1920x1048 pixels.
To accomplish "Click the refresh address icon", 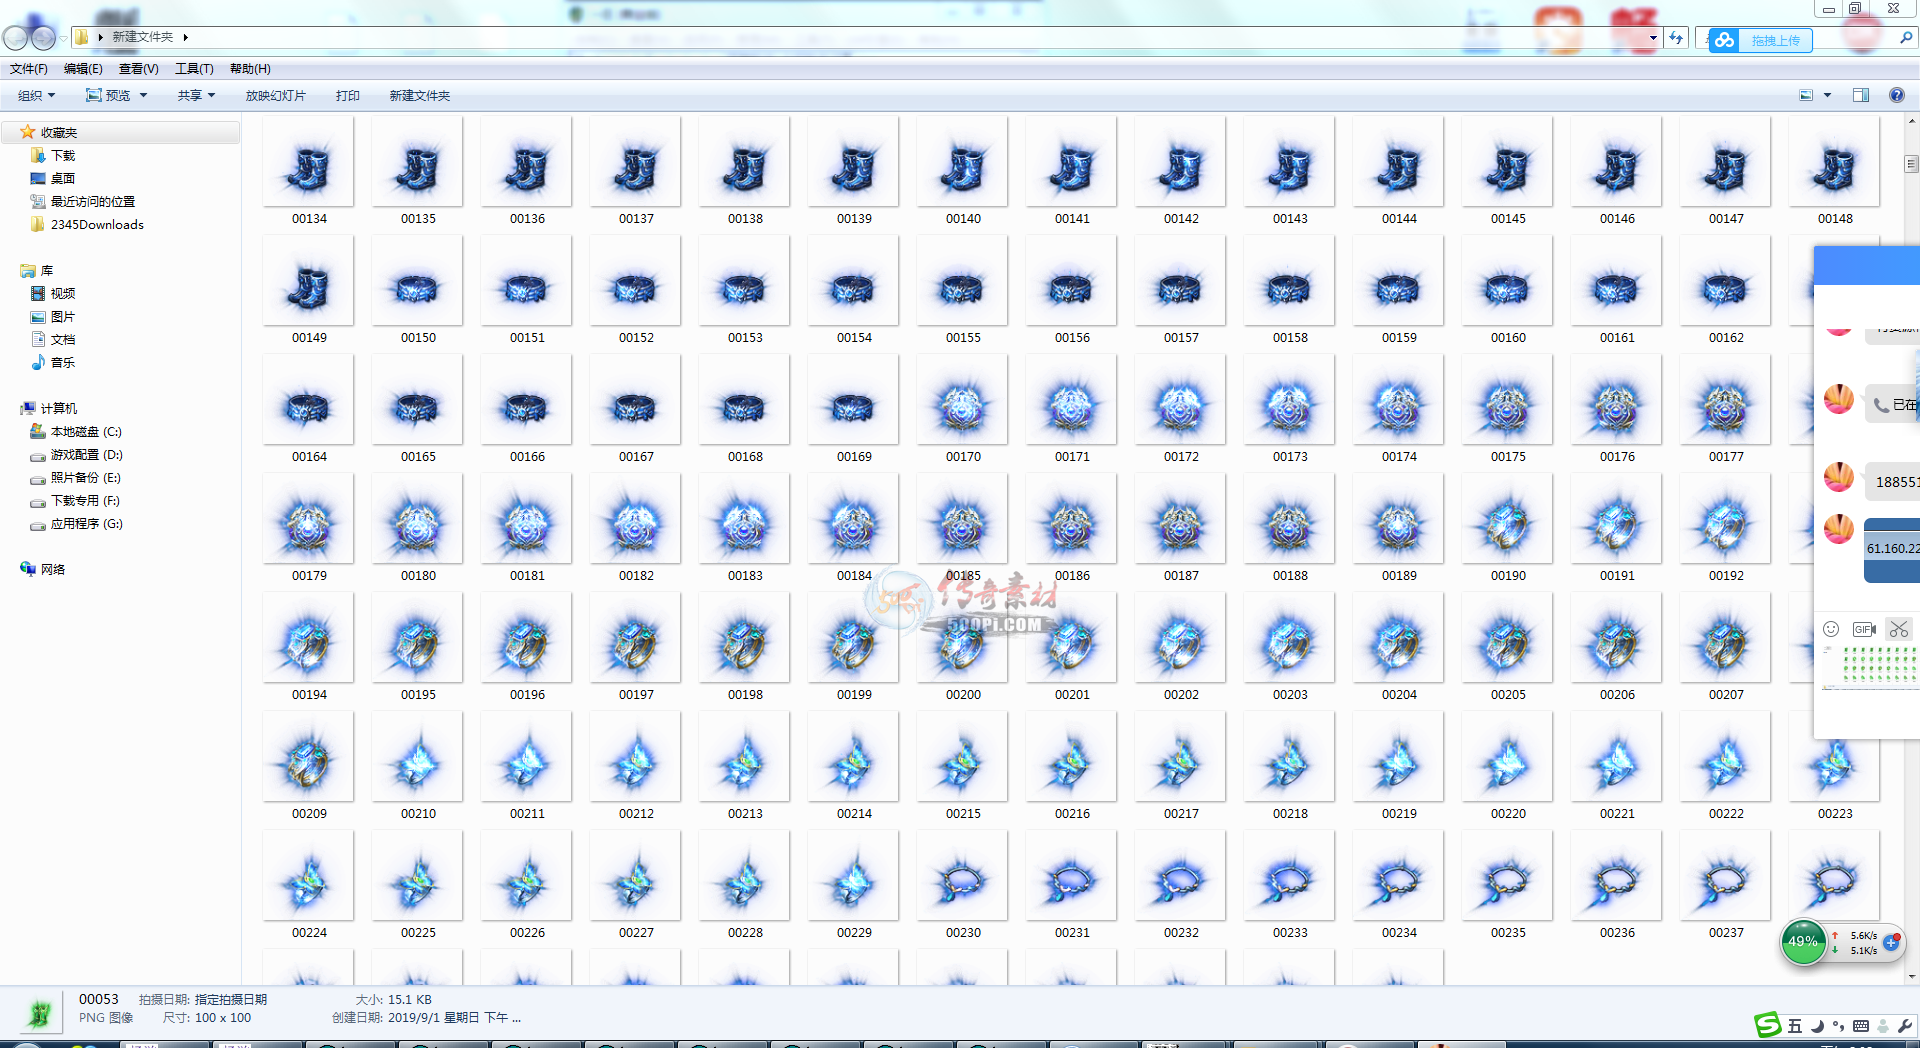I will pos(1676,38).
